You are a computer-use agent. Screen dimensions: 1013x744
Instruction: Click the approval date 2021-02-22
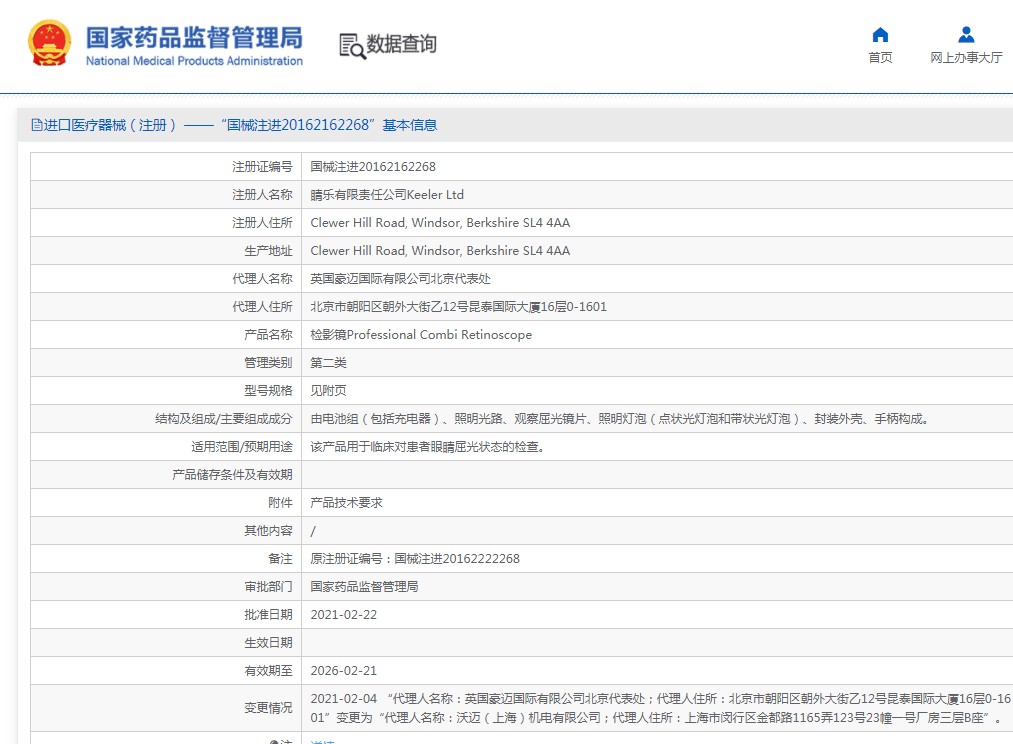343,615
